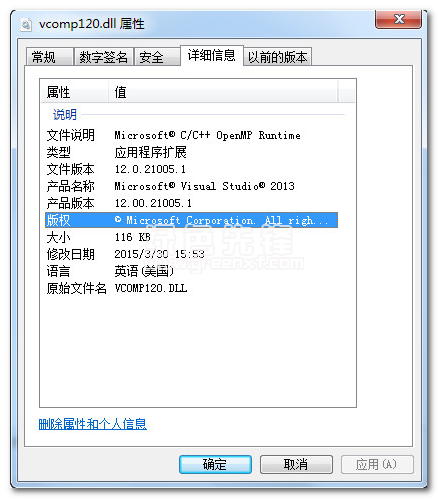Open the 删除属性和个人信息 link
The height and width of the screenshot is (499, 438).
pyautogui.click(x=93, y=424)
